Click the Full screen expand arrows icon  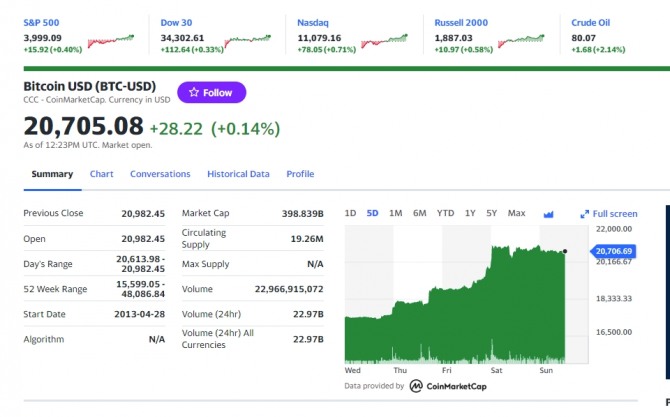[585, 214]
